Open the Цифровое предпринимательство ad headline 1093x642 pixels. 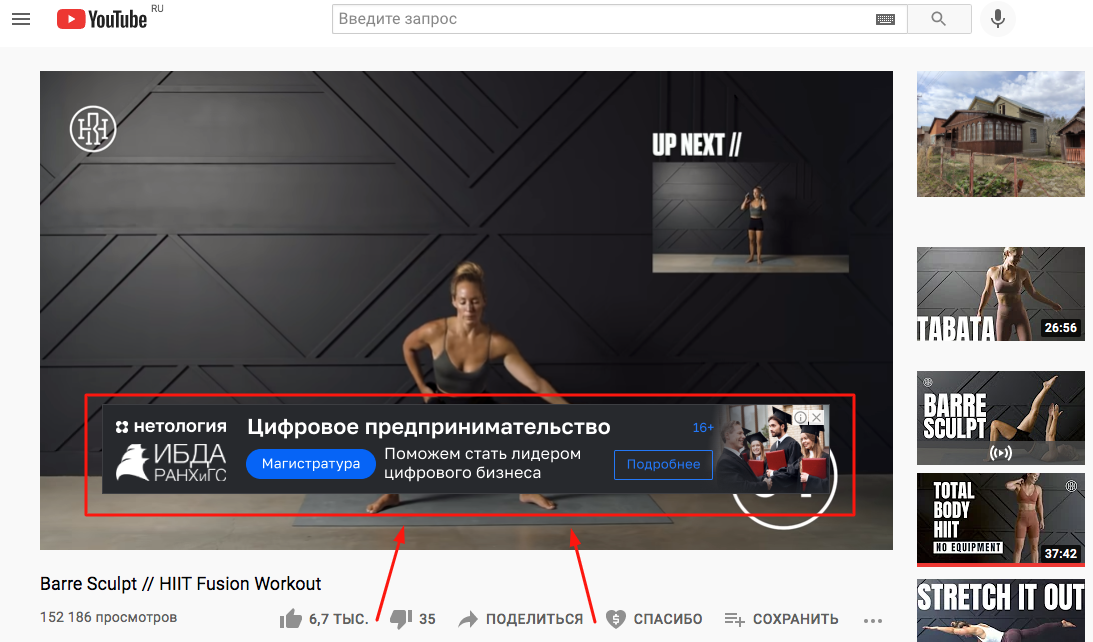(429, 427)
